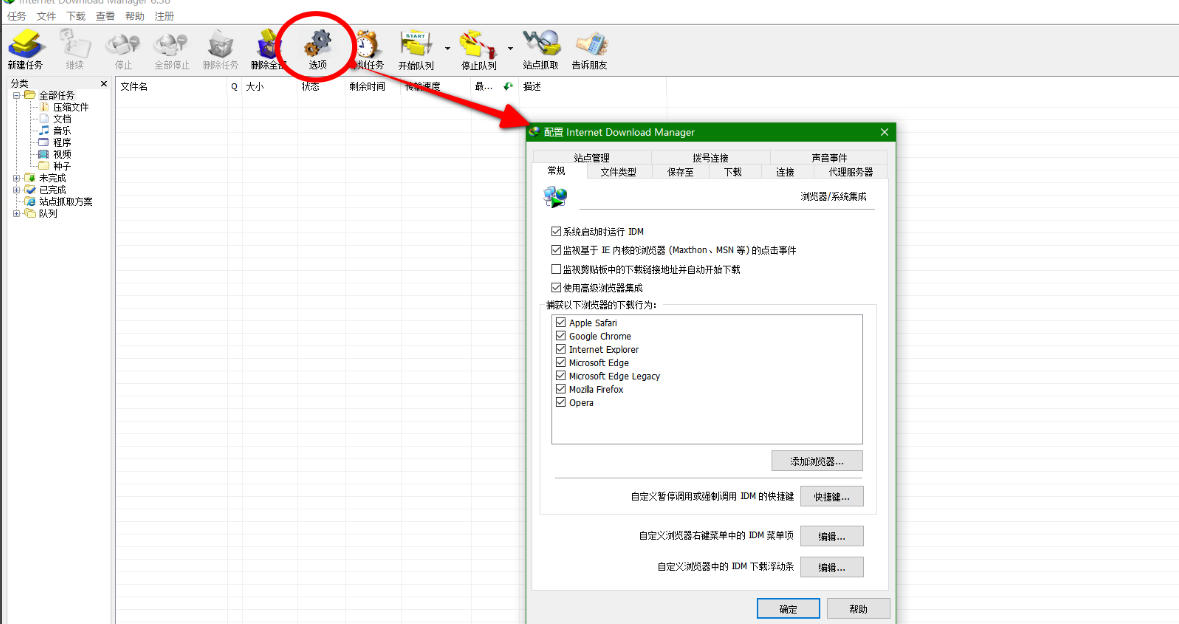Toggle IE内核浏览器 click monitoring checkbox

click(556, 250)
